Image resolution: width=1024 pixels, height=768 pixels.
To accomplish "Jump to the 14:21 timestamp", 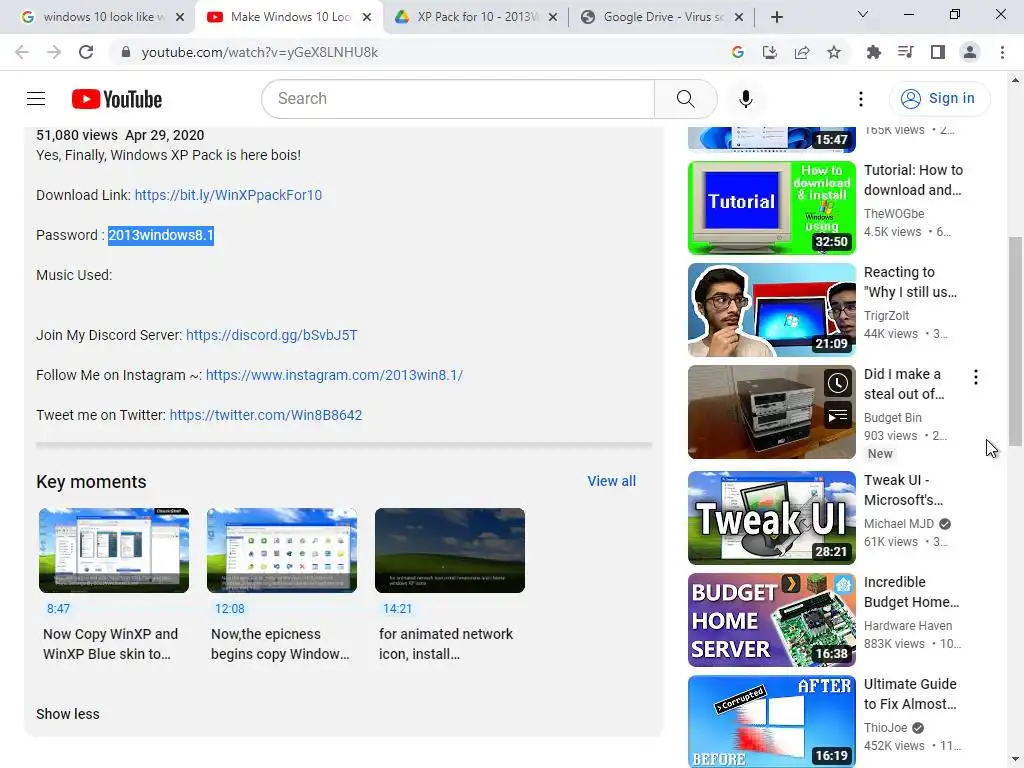I will click(x=397, y=609).
